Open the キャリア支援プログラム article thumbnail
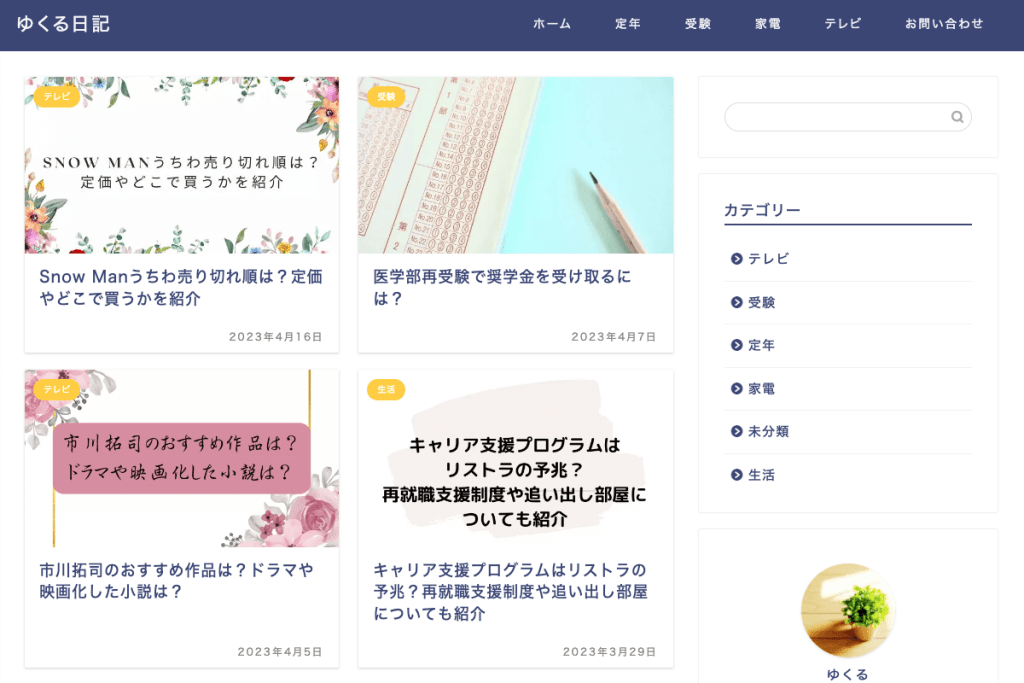 (x=515, y=458)
